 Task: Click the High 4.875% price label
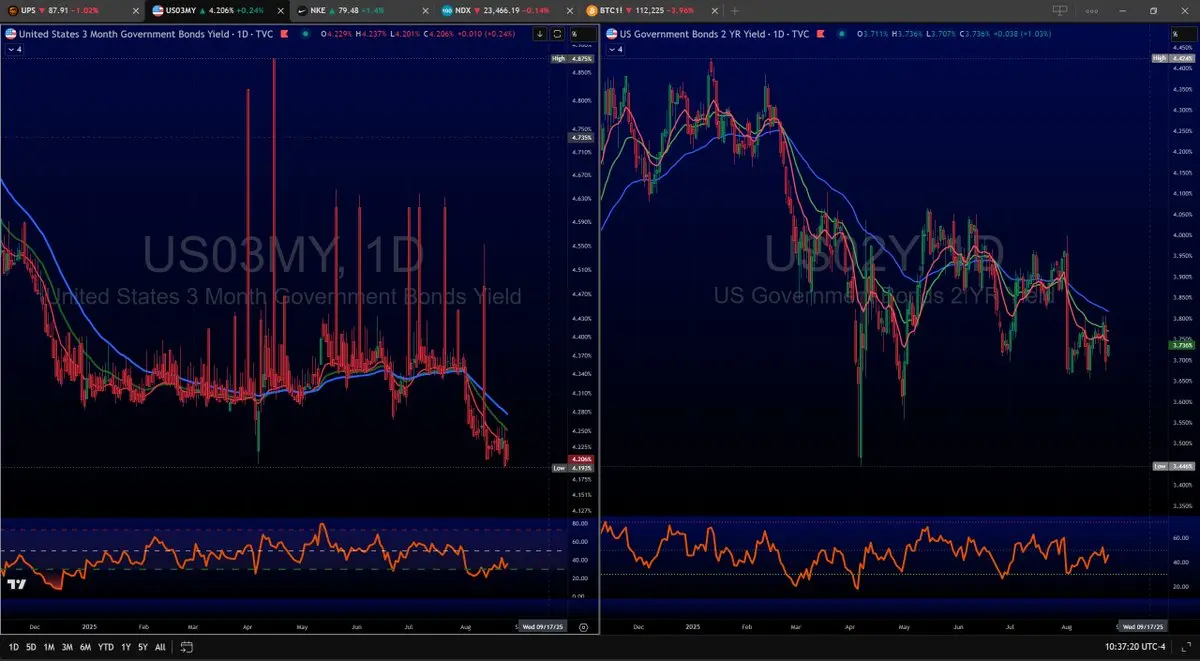pos(574,59)
